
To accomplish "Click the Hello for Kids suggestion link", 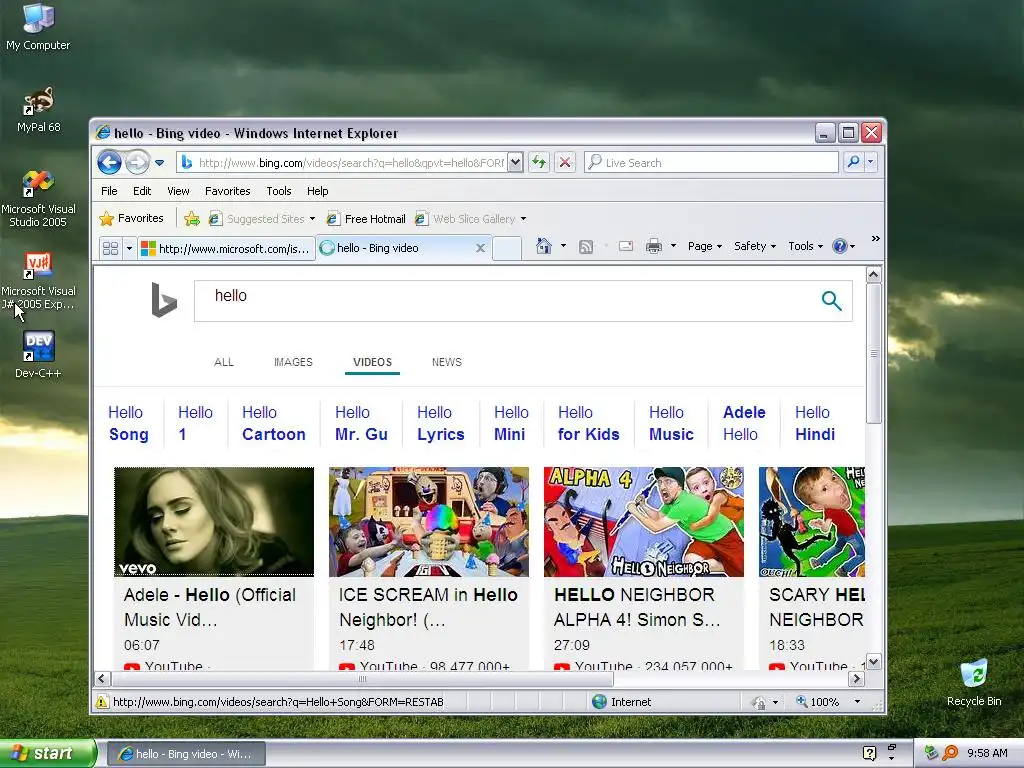I will [x=588, y=423].
